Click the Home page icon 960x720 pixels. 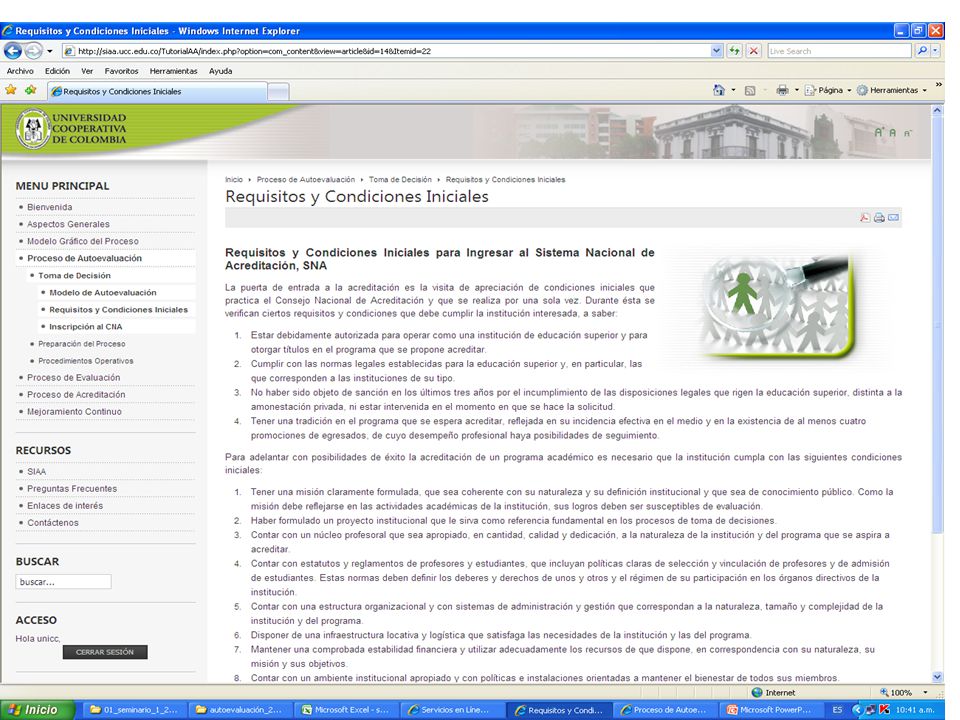point(719,90)
